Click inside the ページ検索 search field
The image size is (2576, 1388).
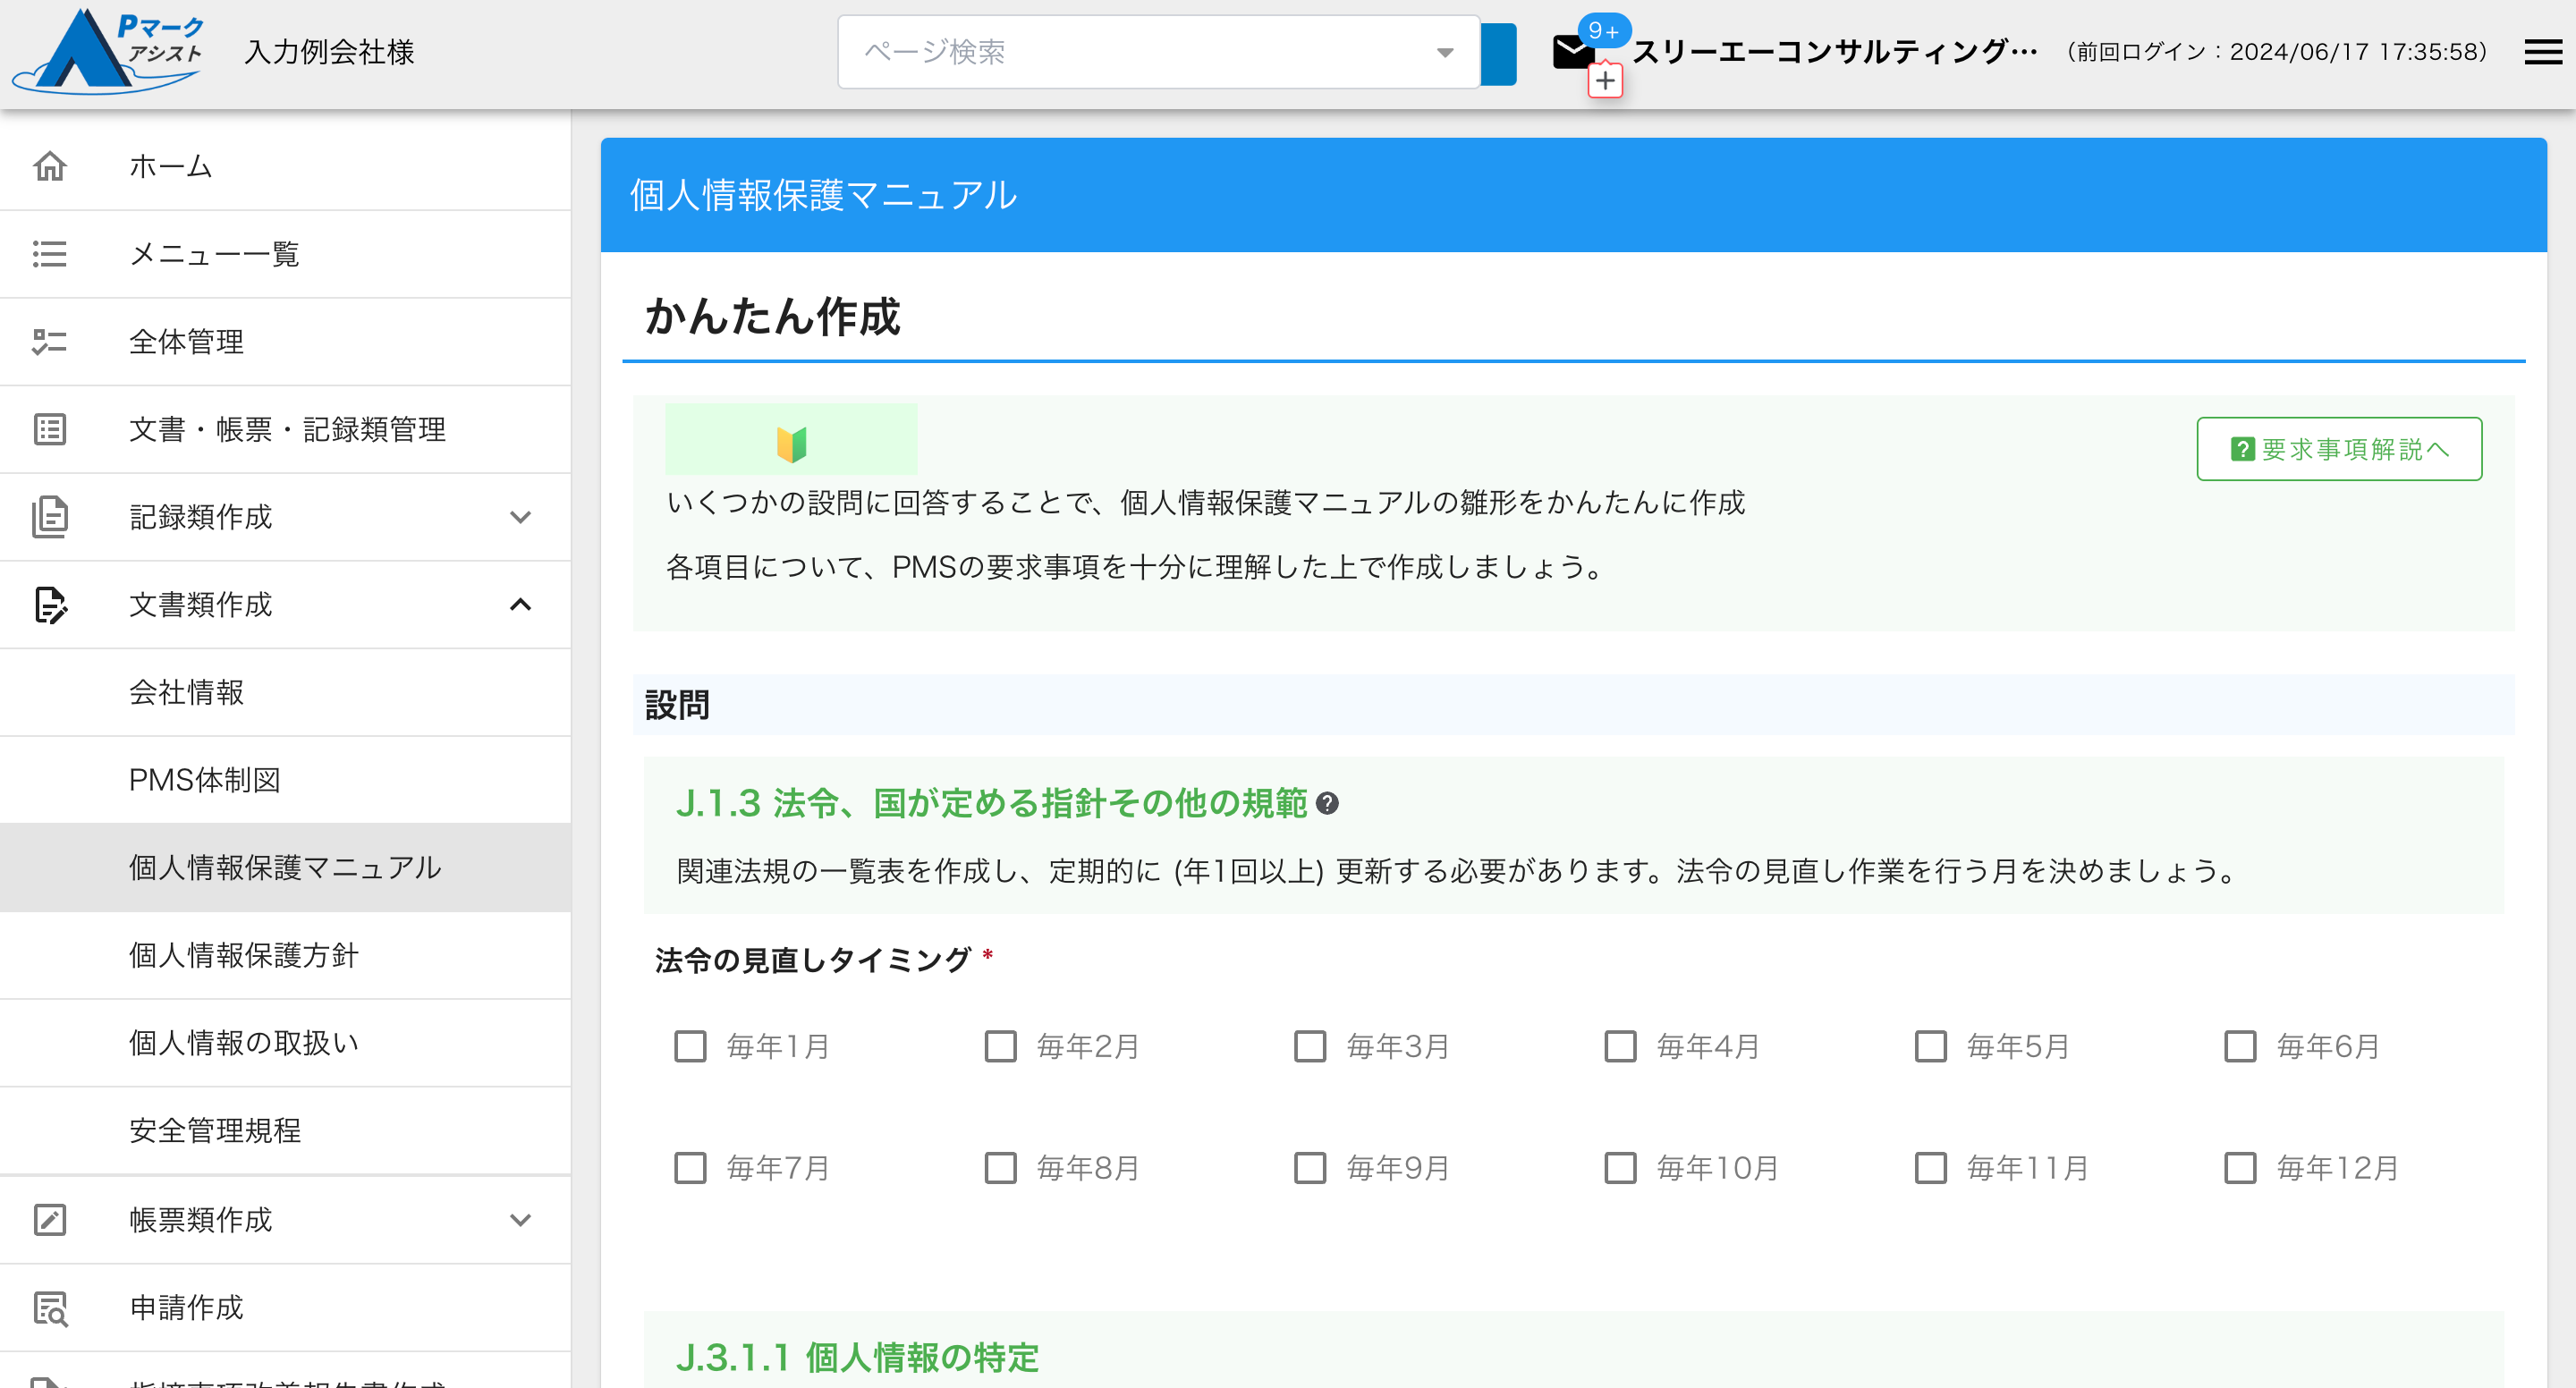tap(1100, 52)
